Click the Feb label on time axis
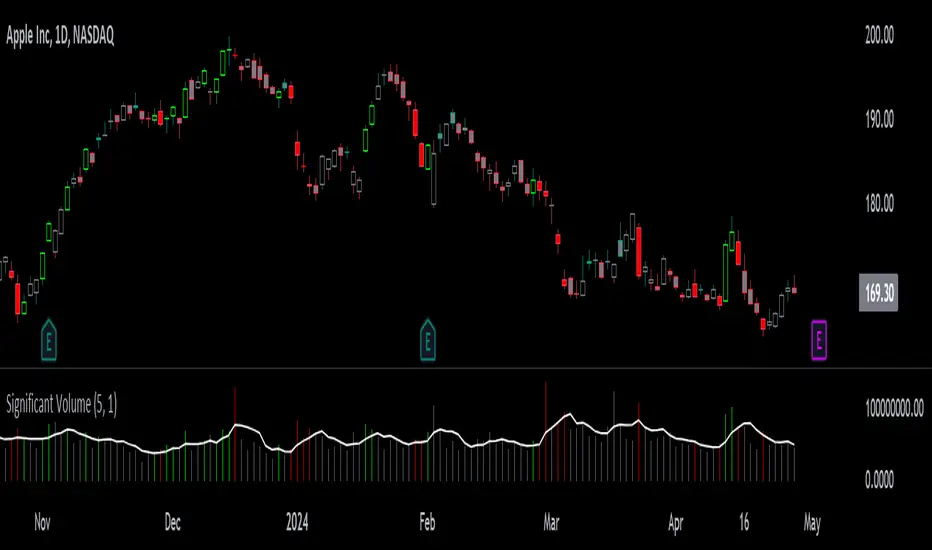Screen dimensions: 932x550 (427, 522)
